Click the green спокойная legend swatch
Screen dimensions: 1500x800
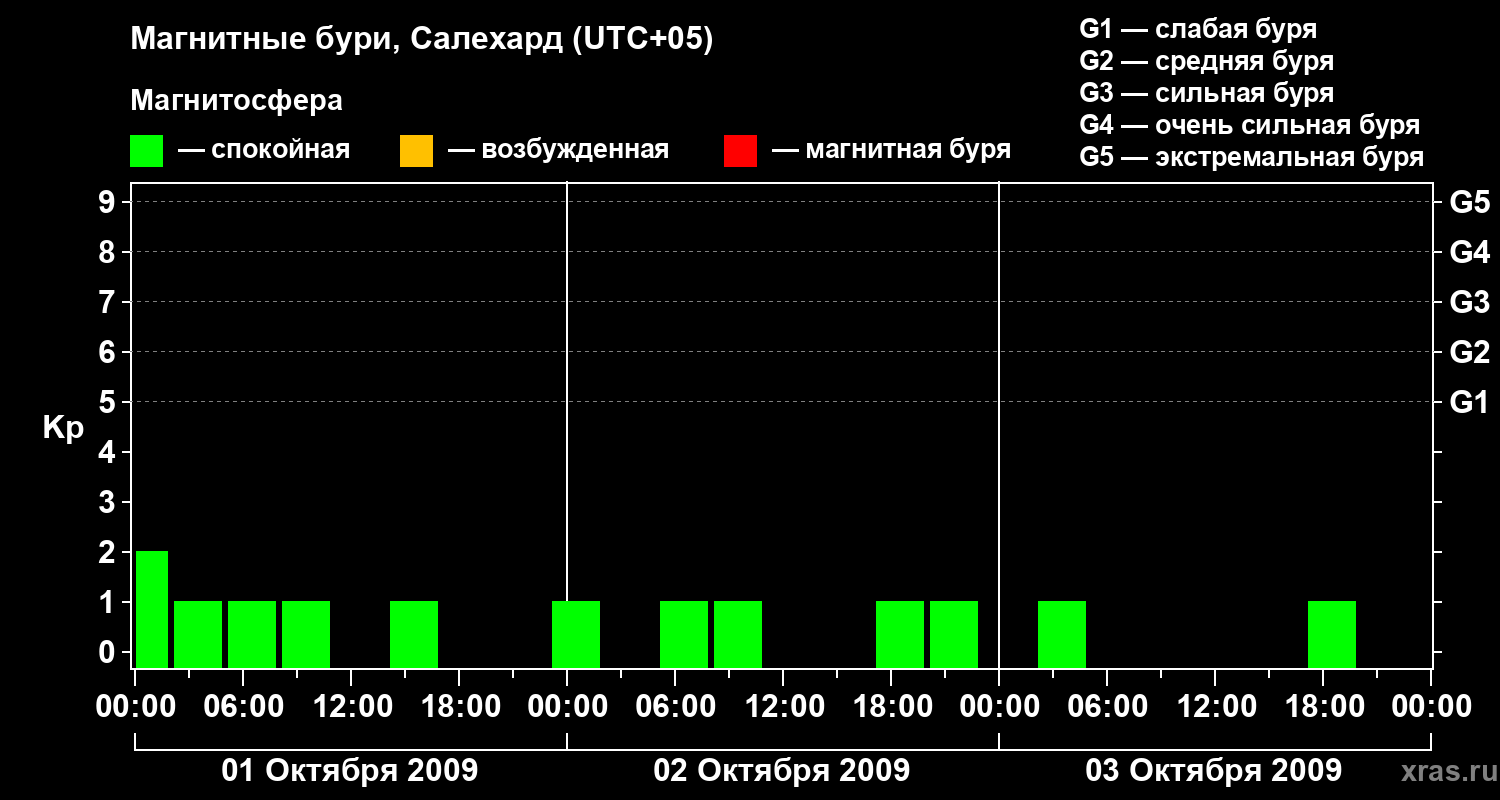click(147, 151)
